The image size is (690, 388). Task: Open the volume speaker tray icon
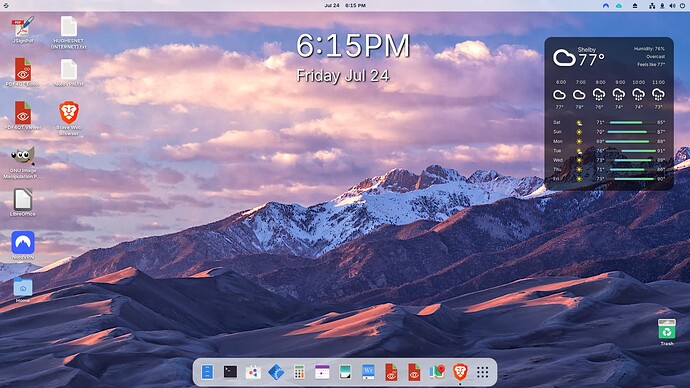672,6
